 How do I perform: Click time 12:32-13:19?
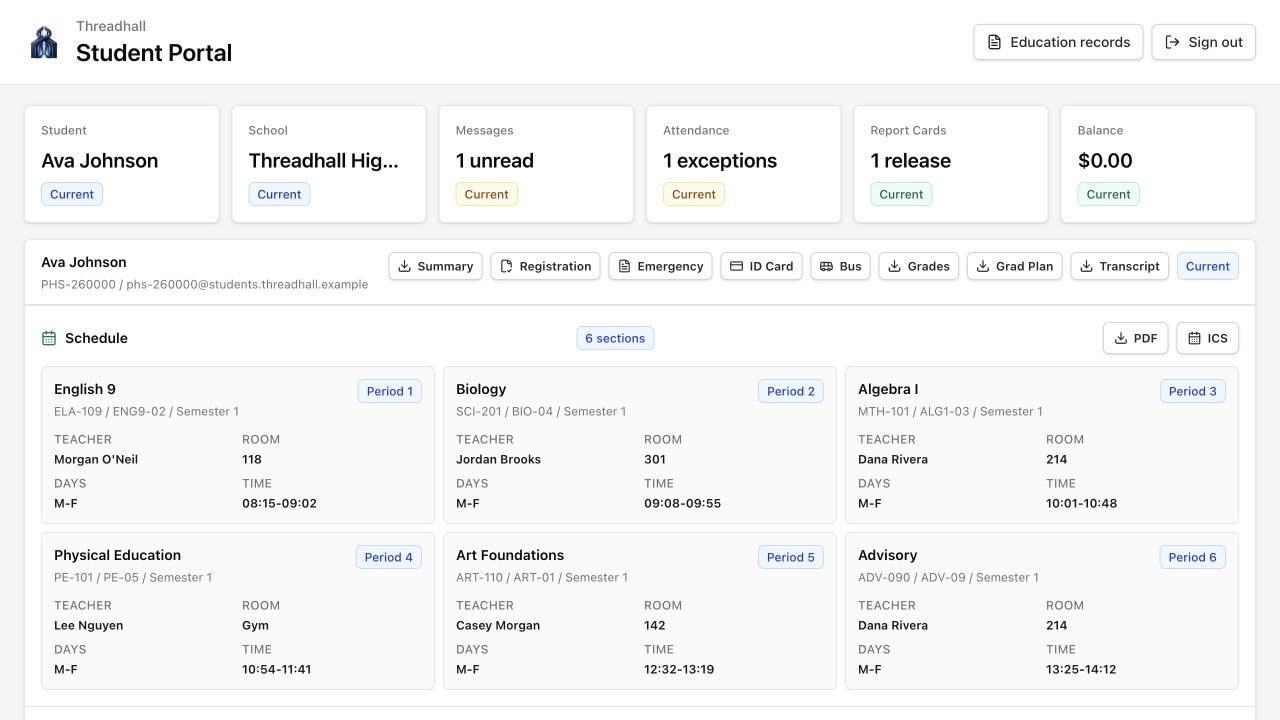tap(679, 669)
